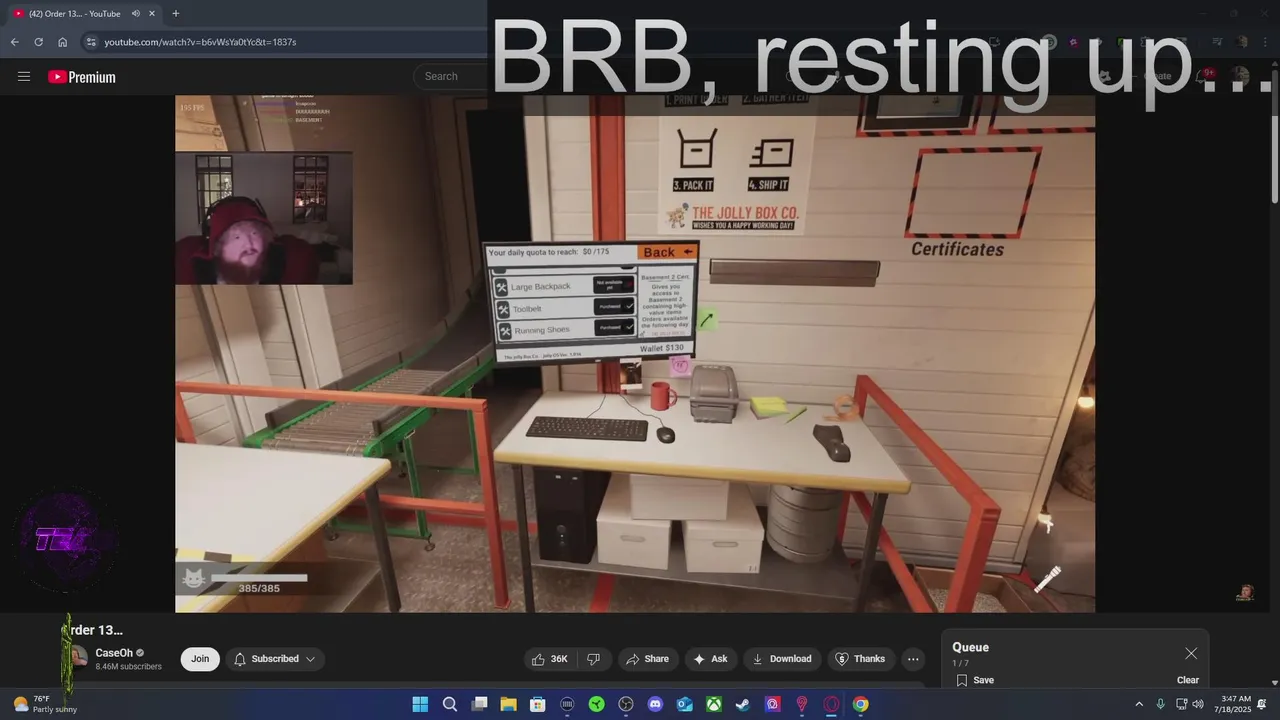Open the YouTube guide hamburger menu
The image size is (1280, 720).
[x=24, y=77]
